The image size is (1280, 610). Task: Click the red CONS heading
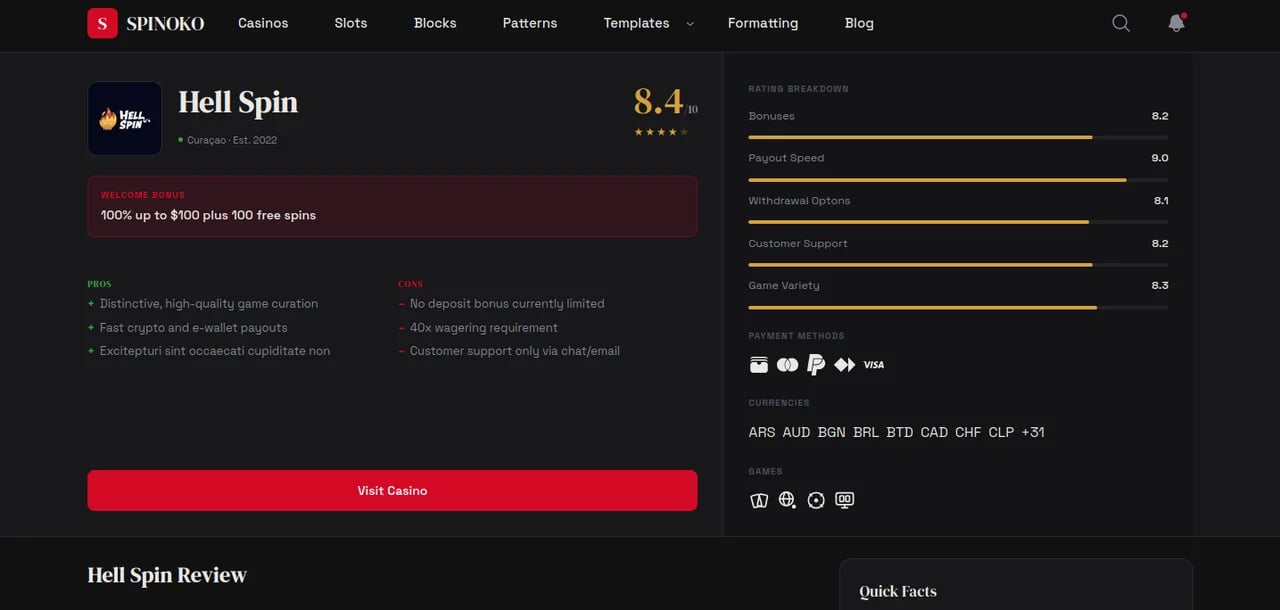(410, 284)
